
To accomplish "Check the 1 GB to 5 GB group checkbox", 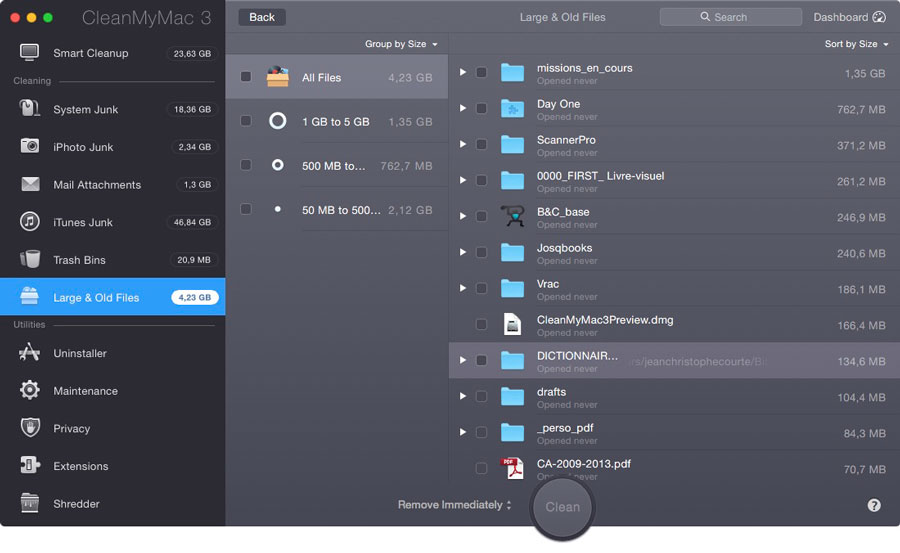I will point(246,121).
